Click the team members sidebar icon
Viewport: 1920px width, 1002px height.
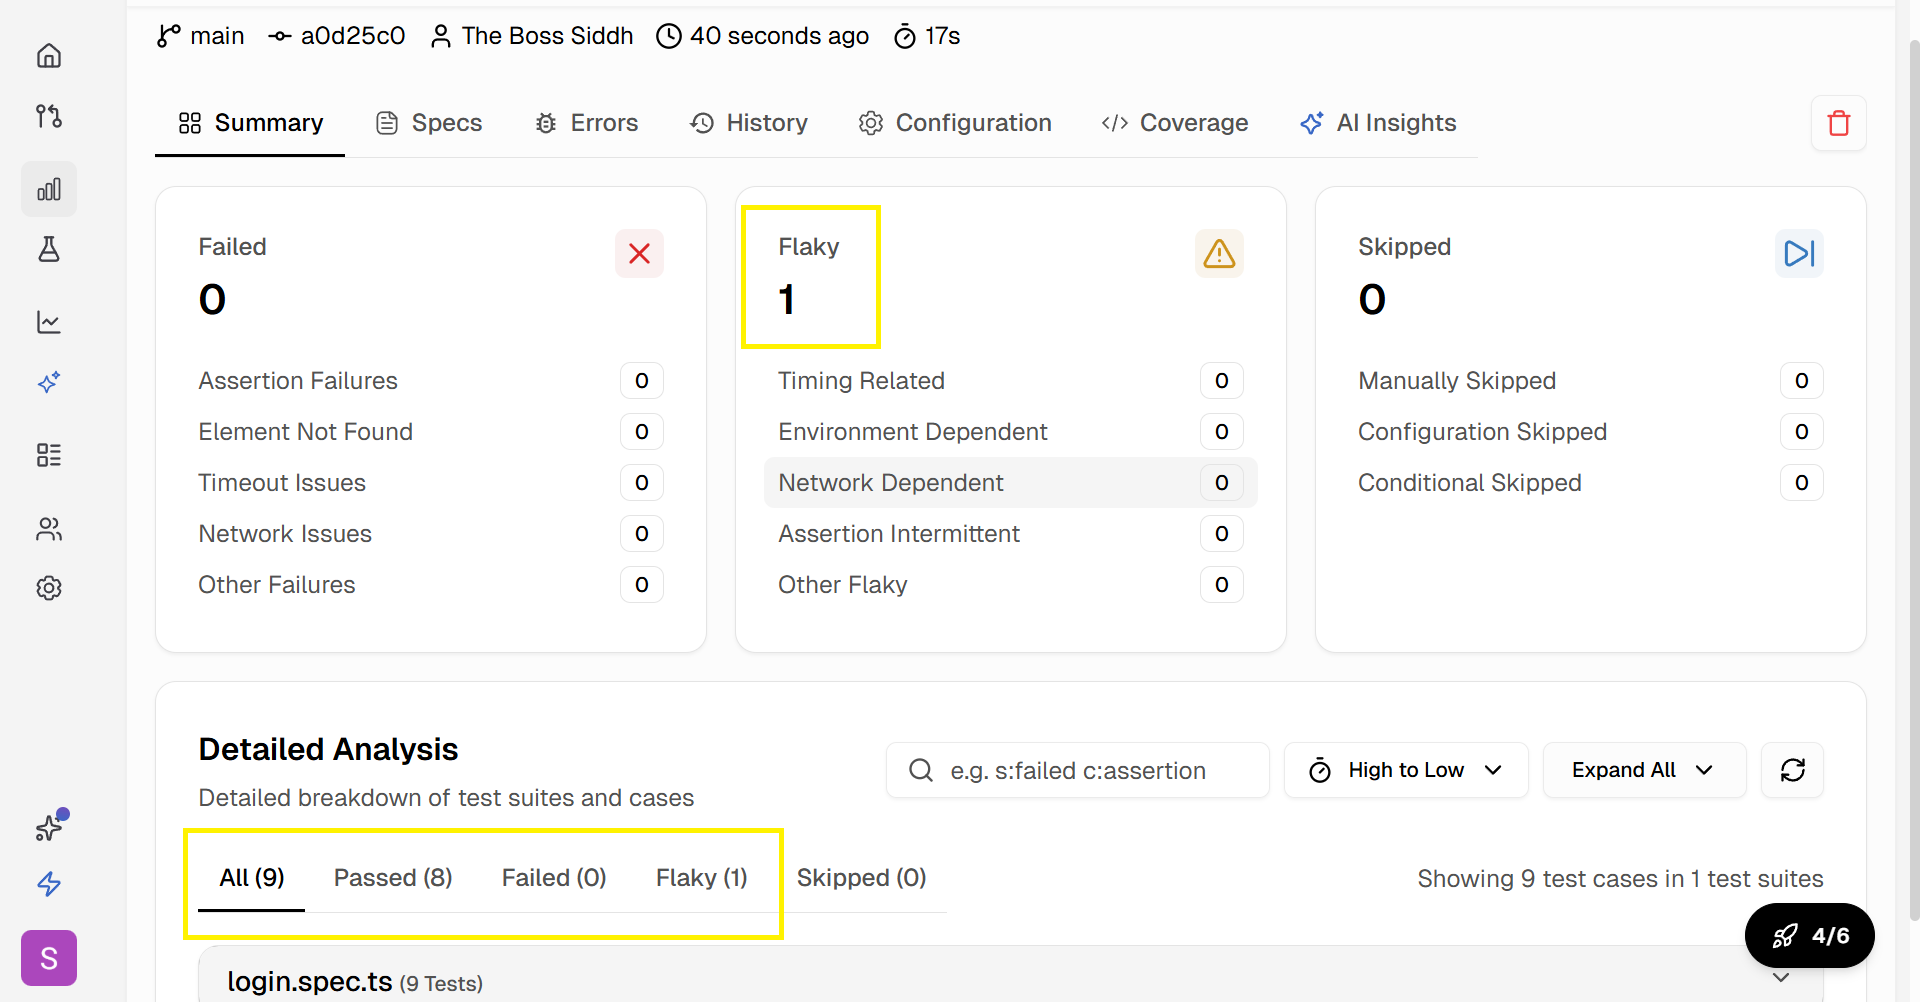click(x=49, y=529)
